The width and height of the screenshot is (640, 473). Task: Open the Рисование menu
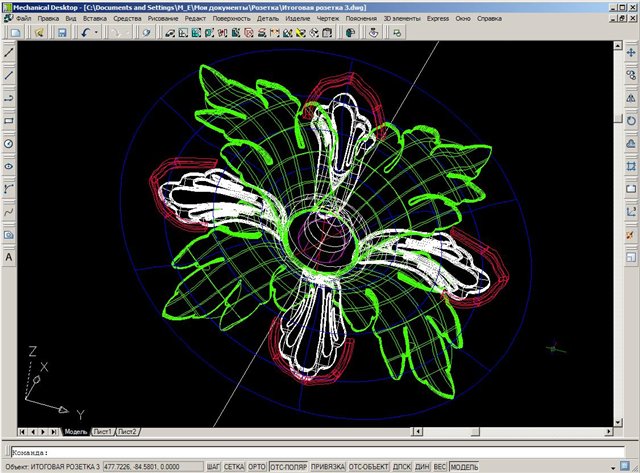point(163,19)
